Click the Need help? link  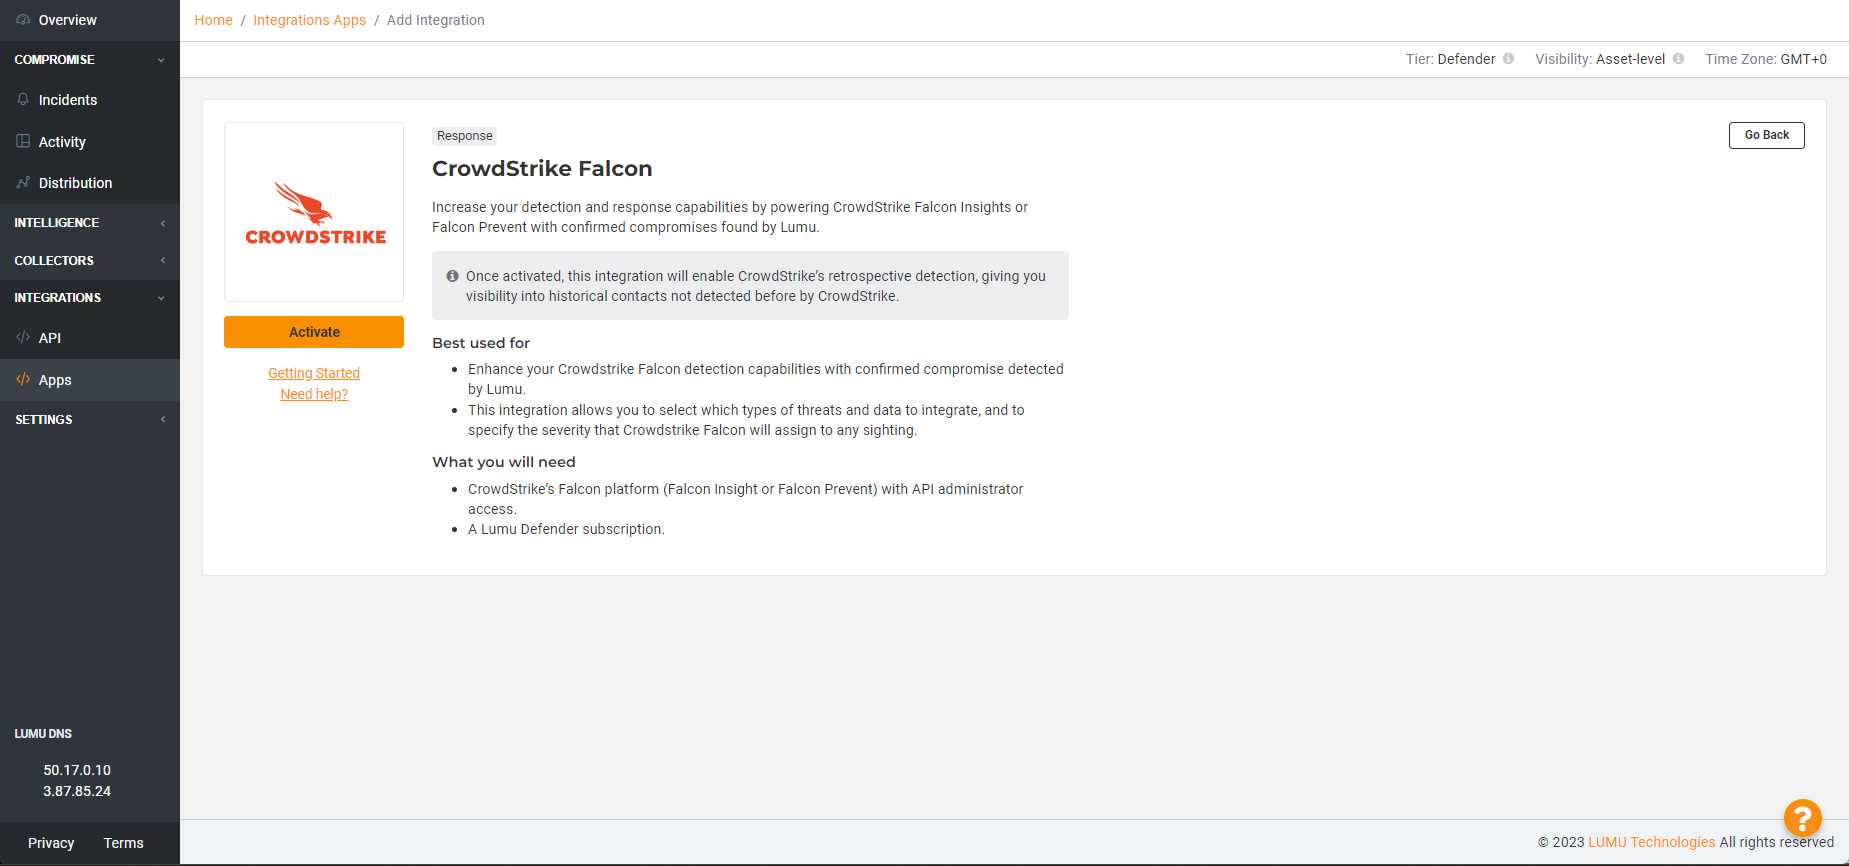[x=314, y=394]
